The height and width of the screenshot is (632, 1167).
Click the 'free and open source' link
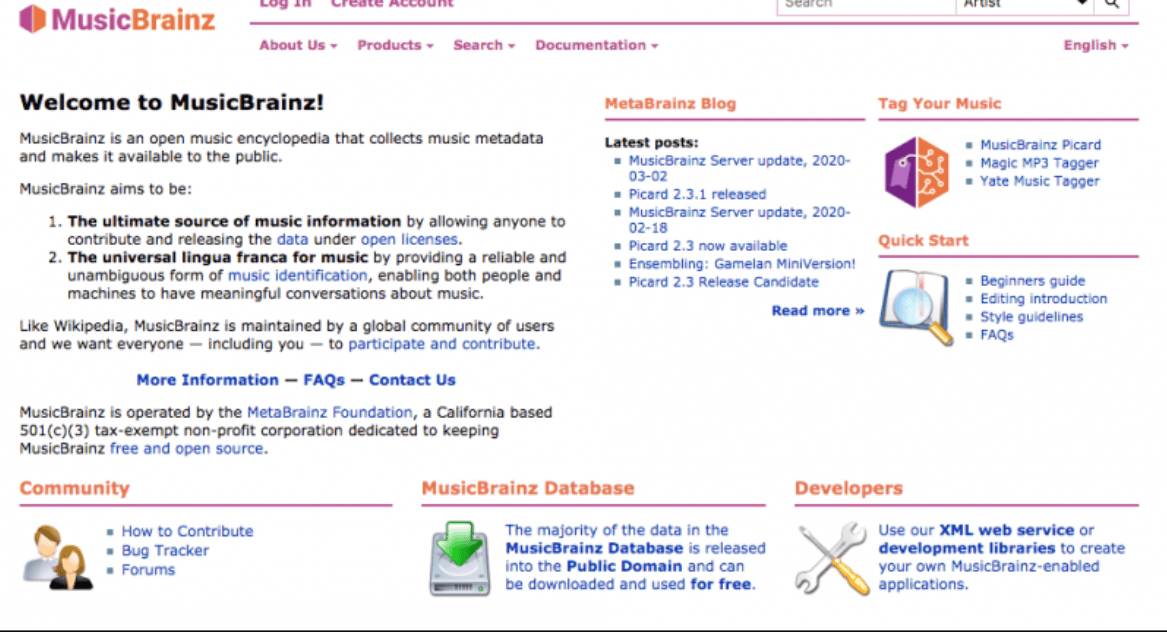[x=187, y=448]
